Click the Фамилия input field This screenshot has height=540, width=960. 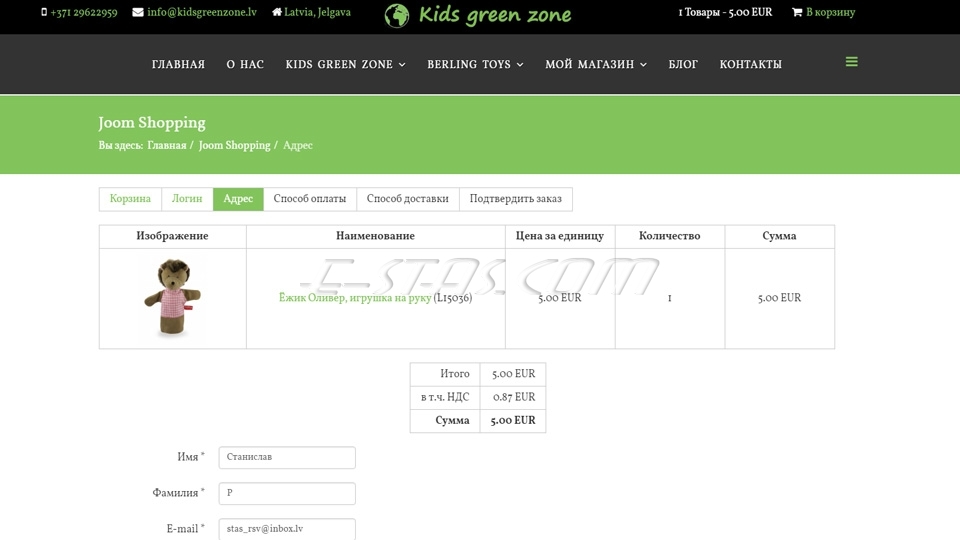point(287,493)
